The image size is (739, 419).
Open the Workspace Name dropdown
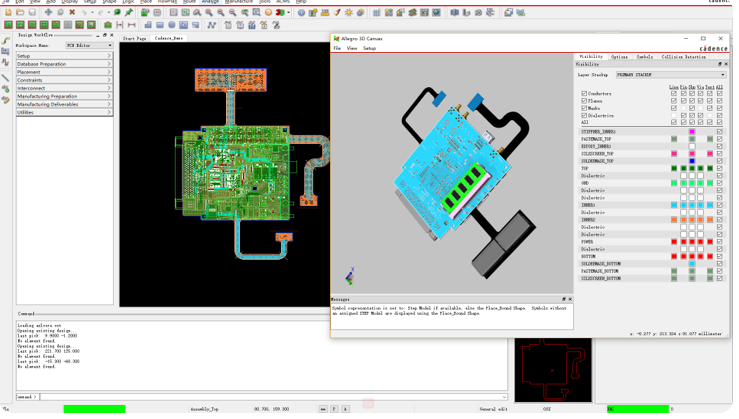[x=89, y=45]
